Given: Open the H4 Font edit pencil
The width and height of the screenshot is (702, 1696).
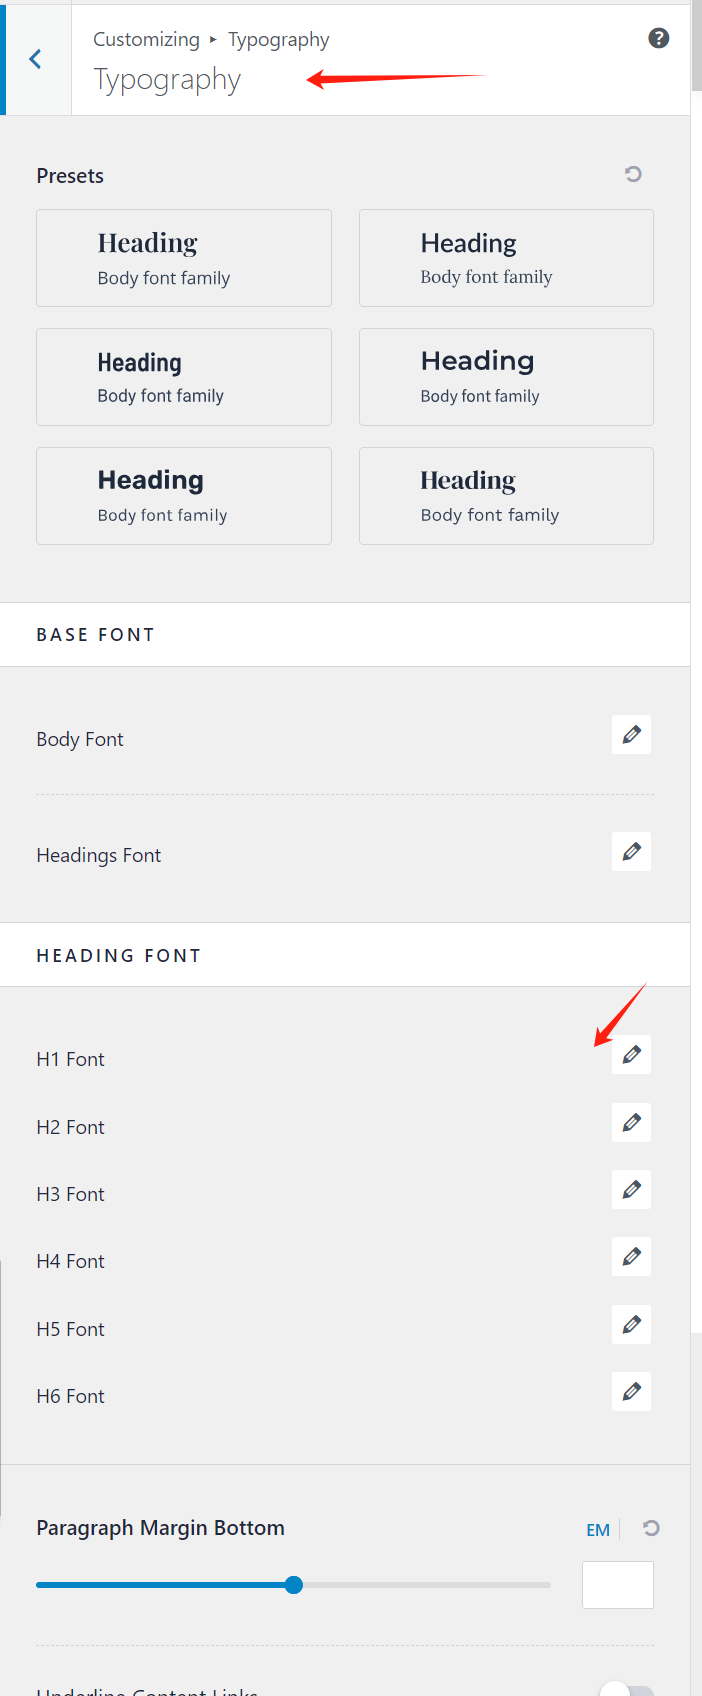Looking at the screenshot, I should pos(631,1257).
